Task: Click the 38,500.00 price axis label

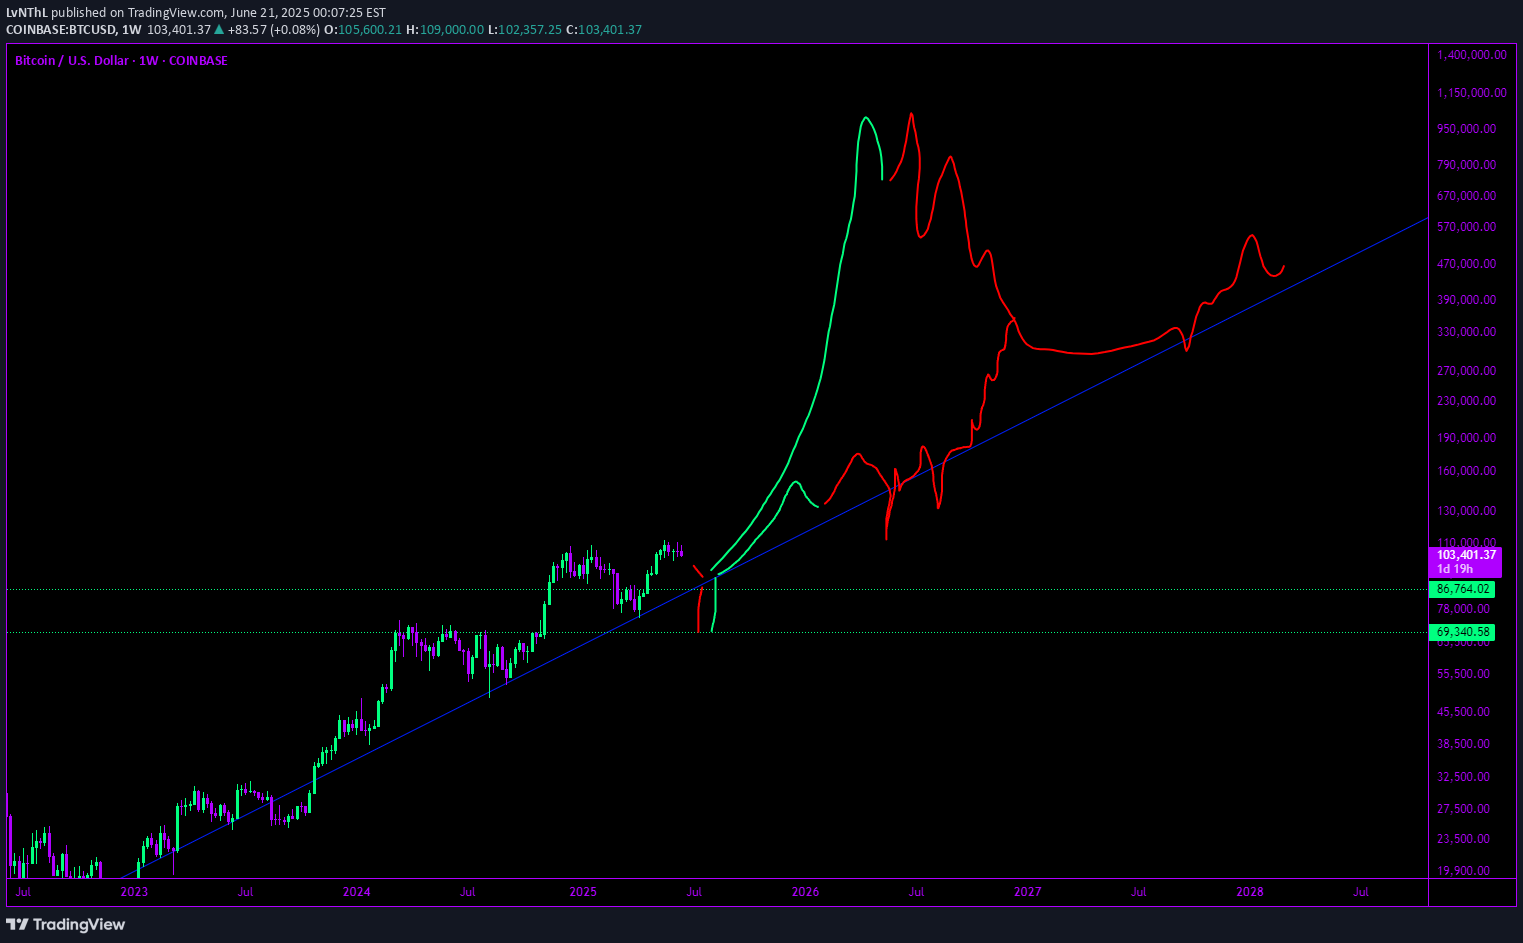Action: pyautogui.click(x=1464, y=744)
